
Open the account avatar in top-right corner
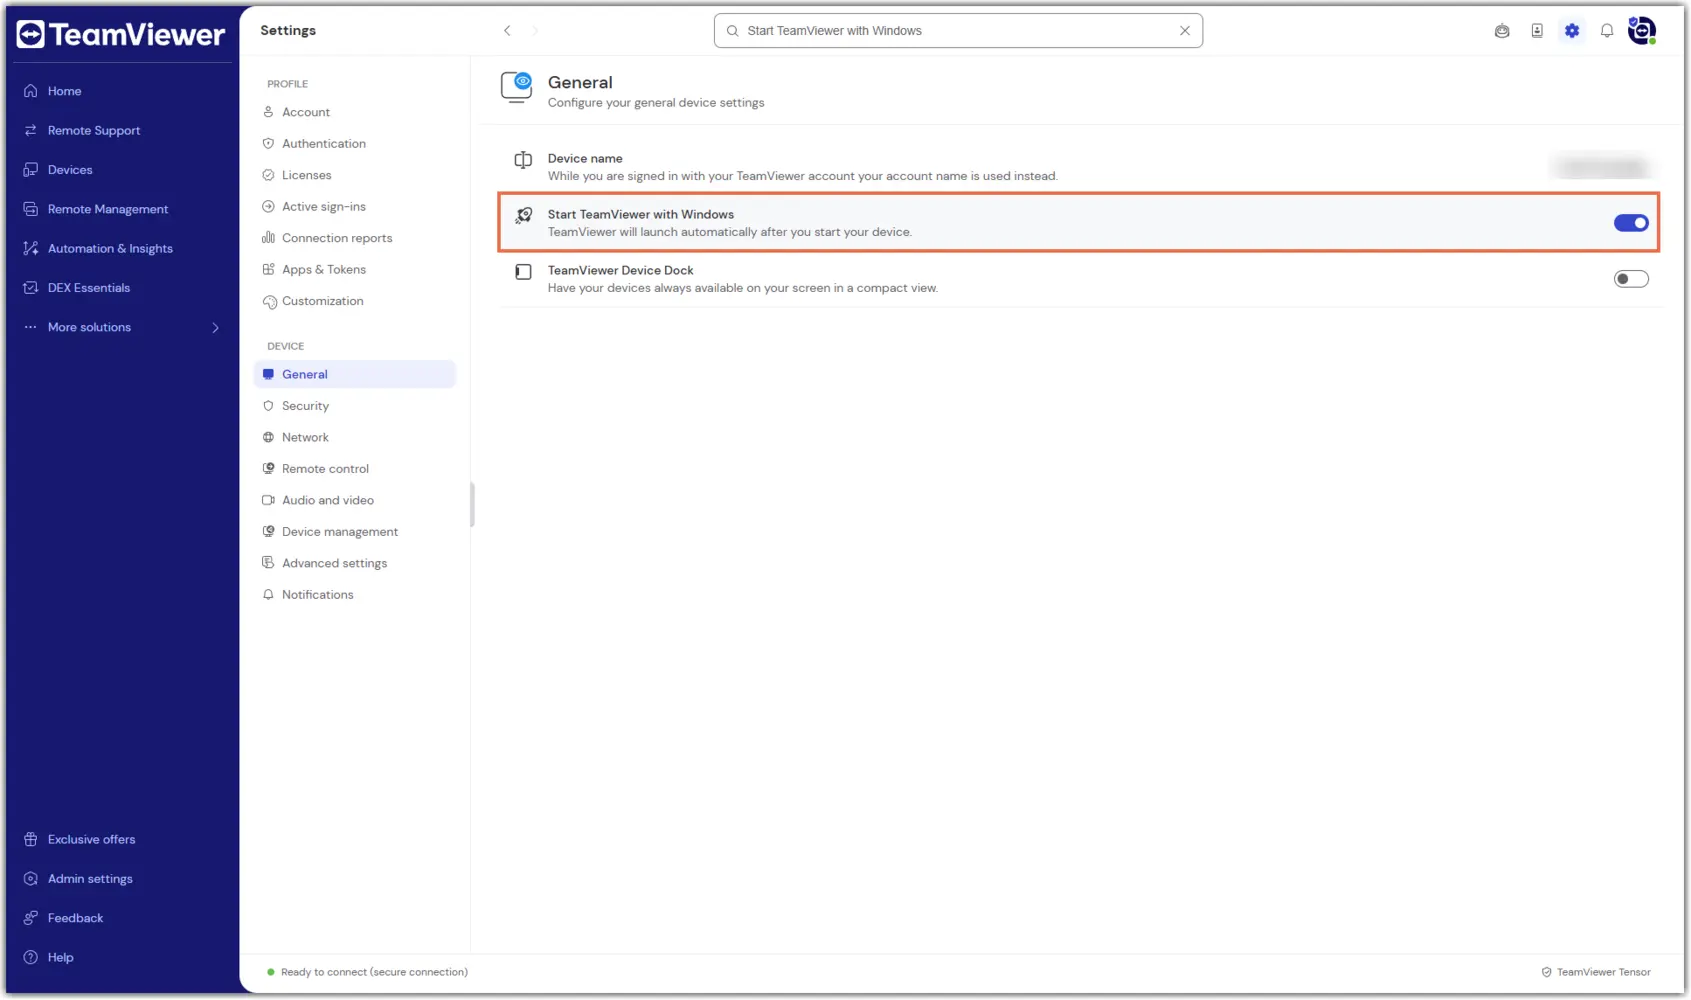pyautogui.click(x=1641, y=31)
